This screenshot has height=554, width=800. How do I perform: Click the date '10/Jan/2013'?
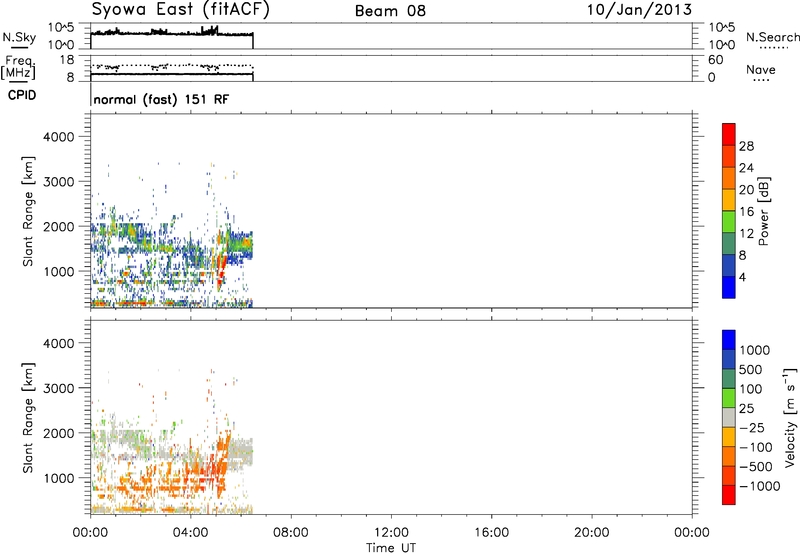click(x=639, y=10)
